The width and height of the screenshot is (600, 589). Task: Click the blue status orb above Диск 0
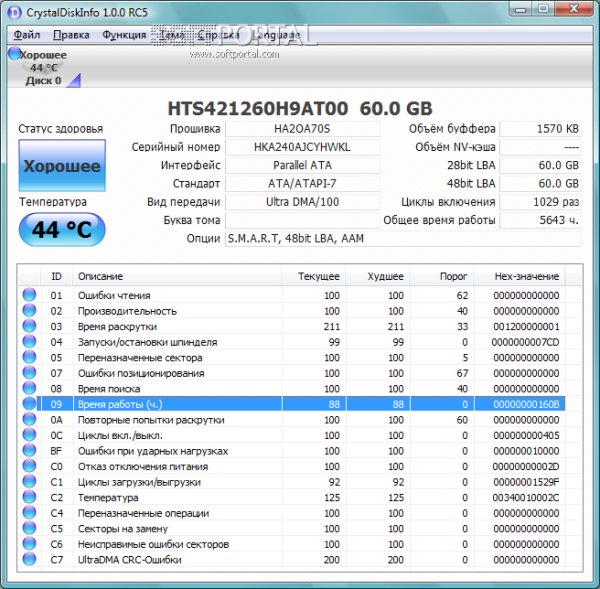pos(14,53)
